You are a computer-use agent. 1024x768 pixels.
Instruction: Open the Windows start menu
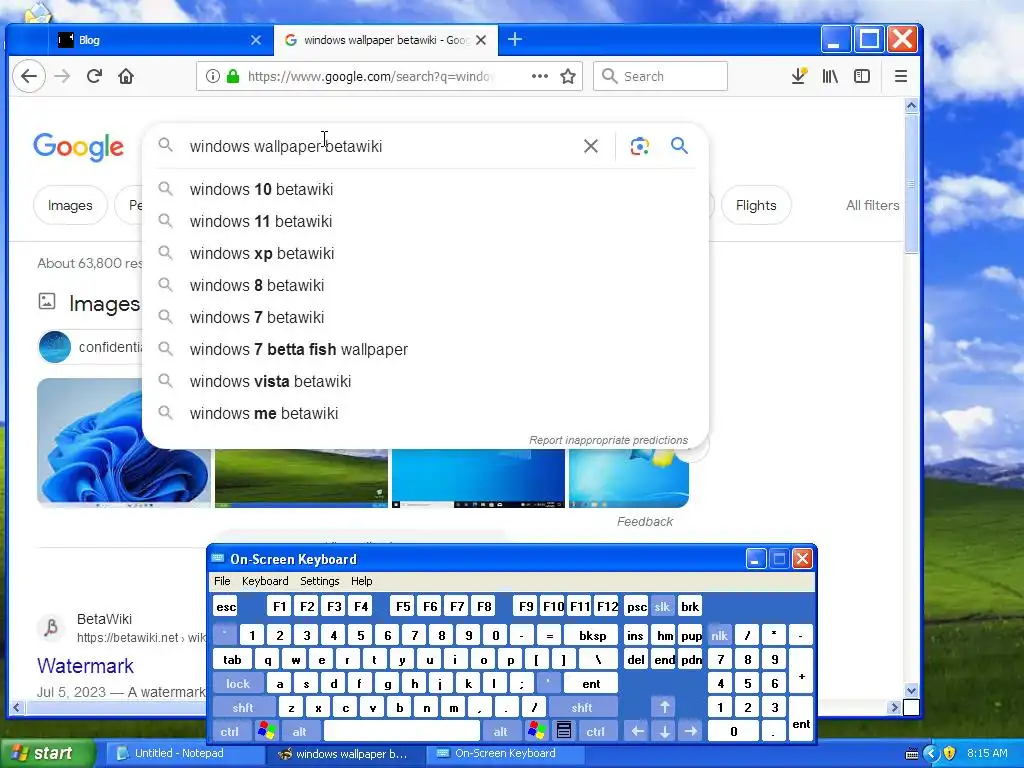pyautogui.click(x=47, y=754)
